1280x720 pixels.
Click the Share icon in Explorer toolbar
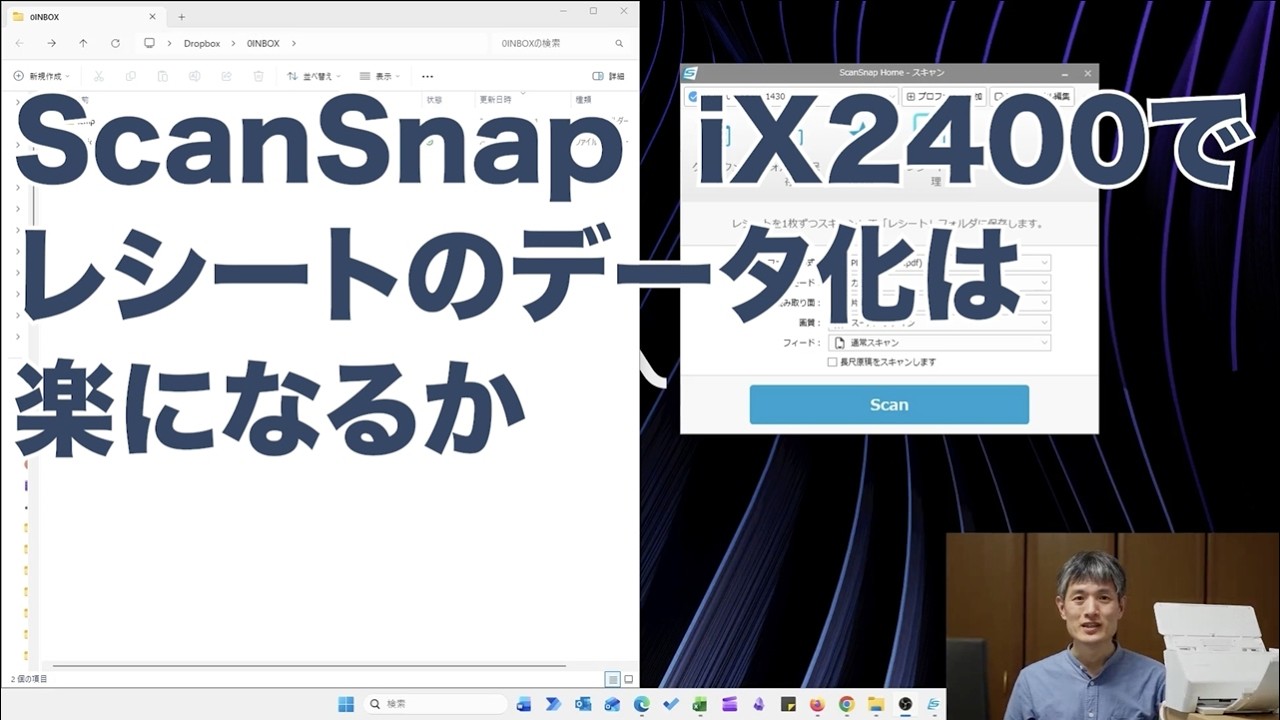tap(226, 76)
